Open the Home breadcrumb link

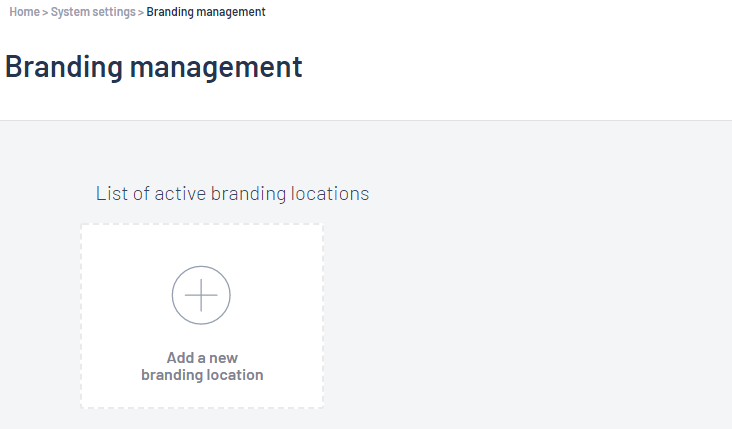(24, 12)
